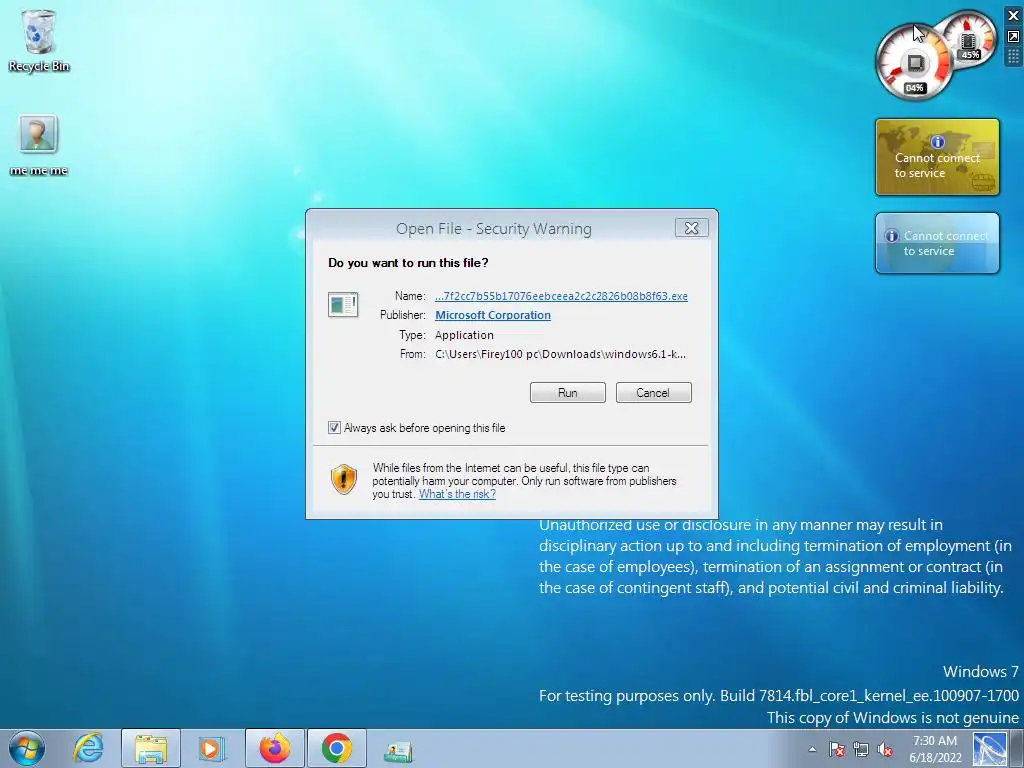
Task: Click the yellow security shield warning icon
Action: (x=344, y=479)
